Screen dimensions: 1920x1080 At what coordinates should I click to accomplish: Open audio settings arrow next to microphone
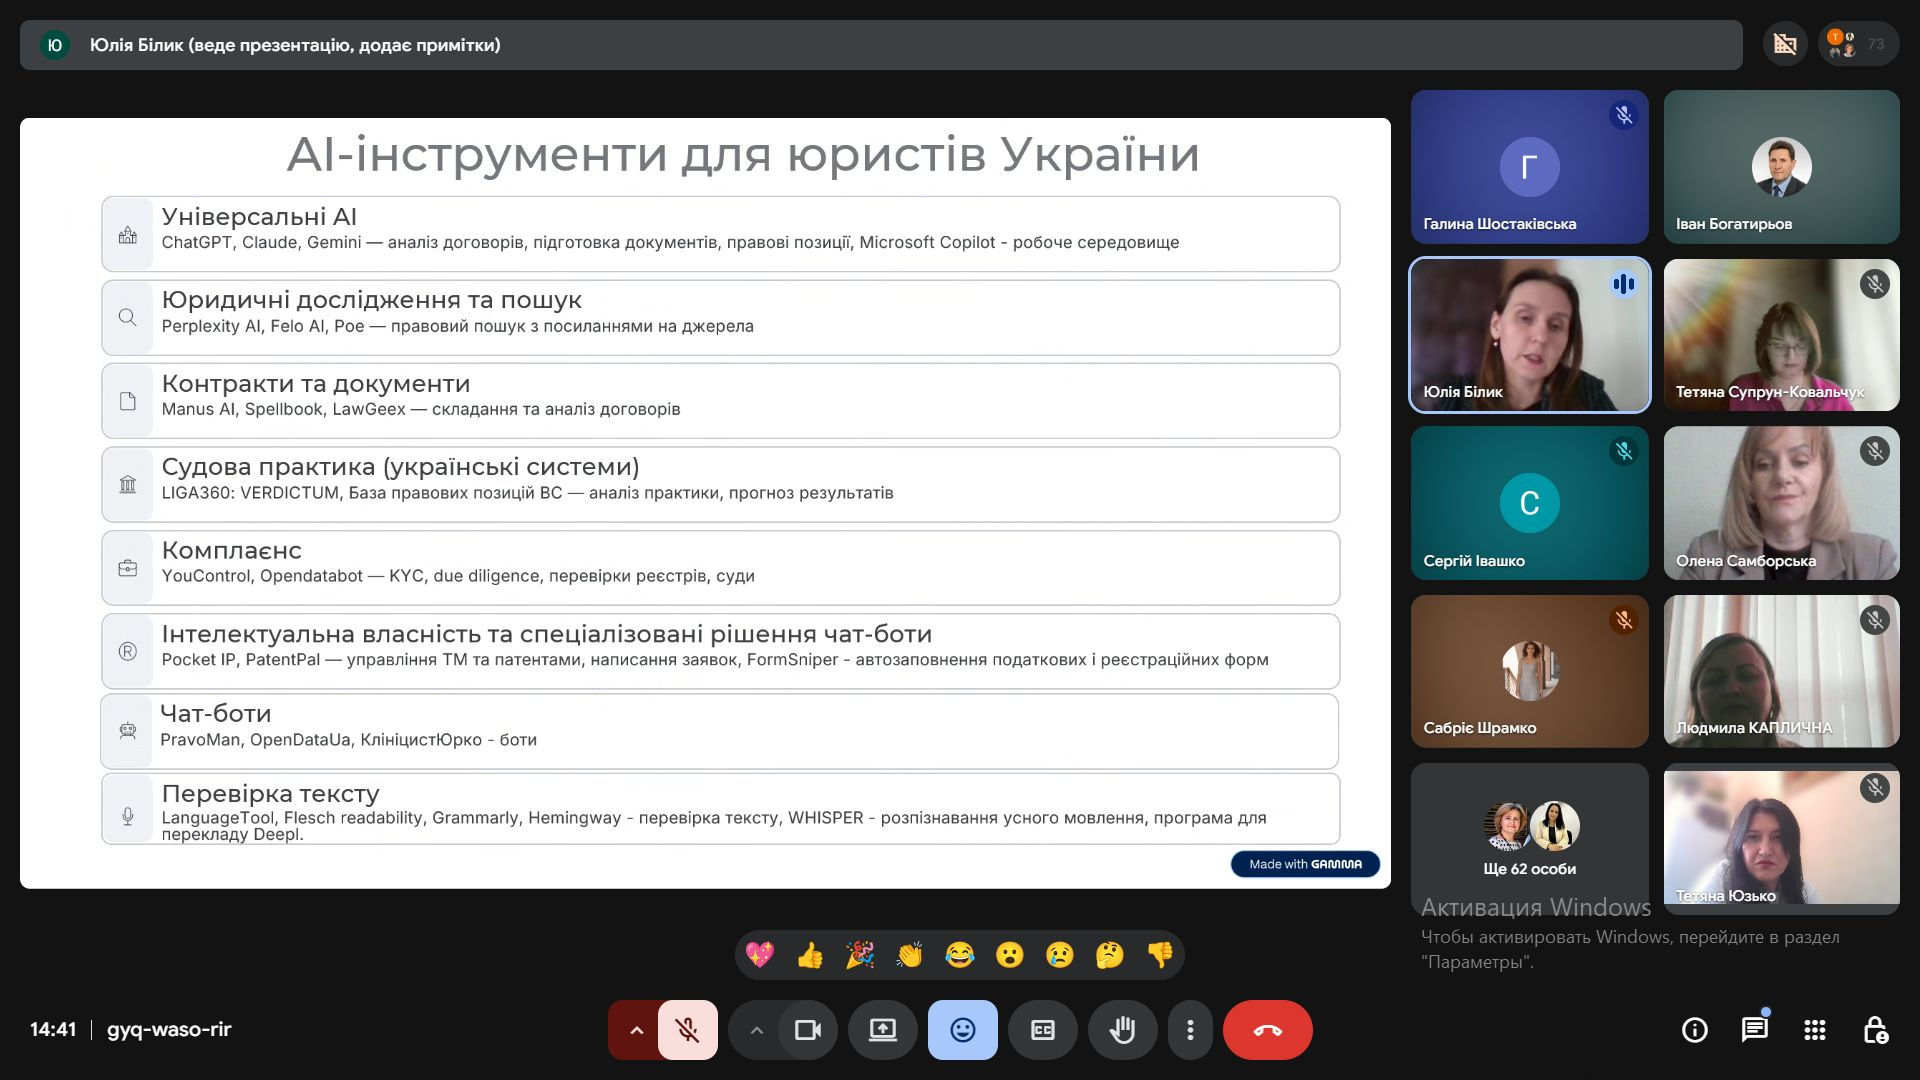(636, 1030)
